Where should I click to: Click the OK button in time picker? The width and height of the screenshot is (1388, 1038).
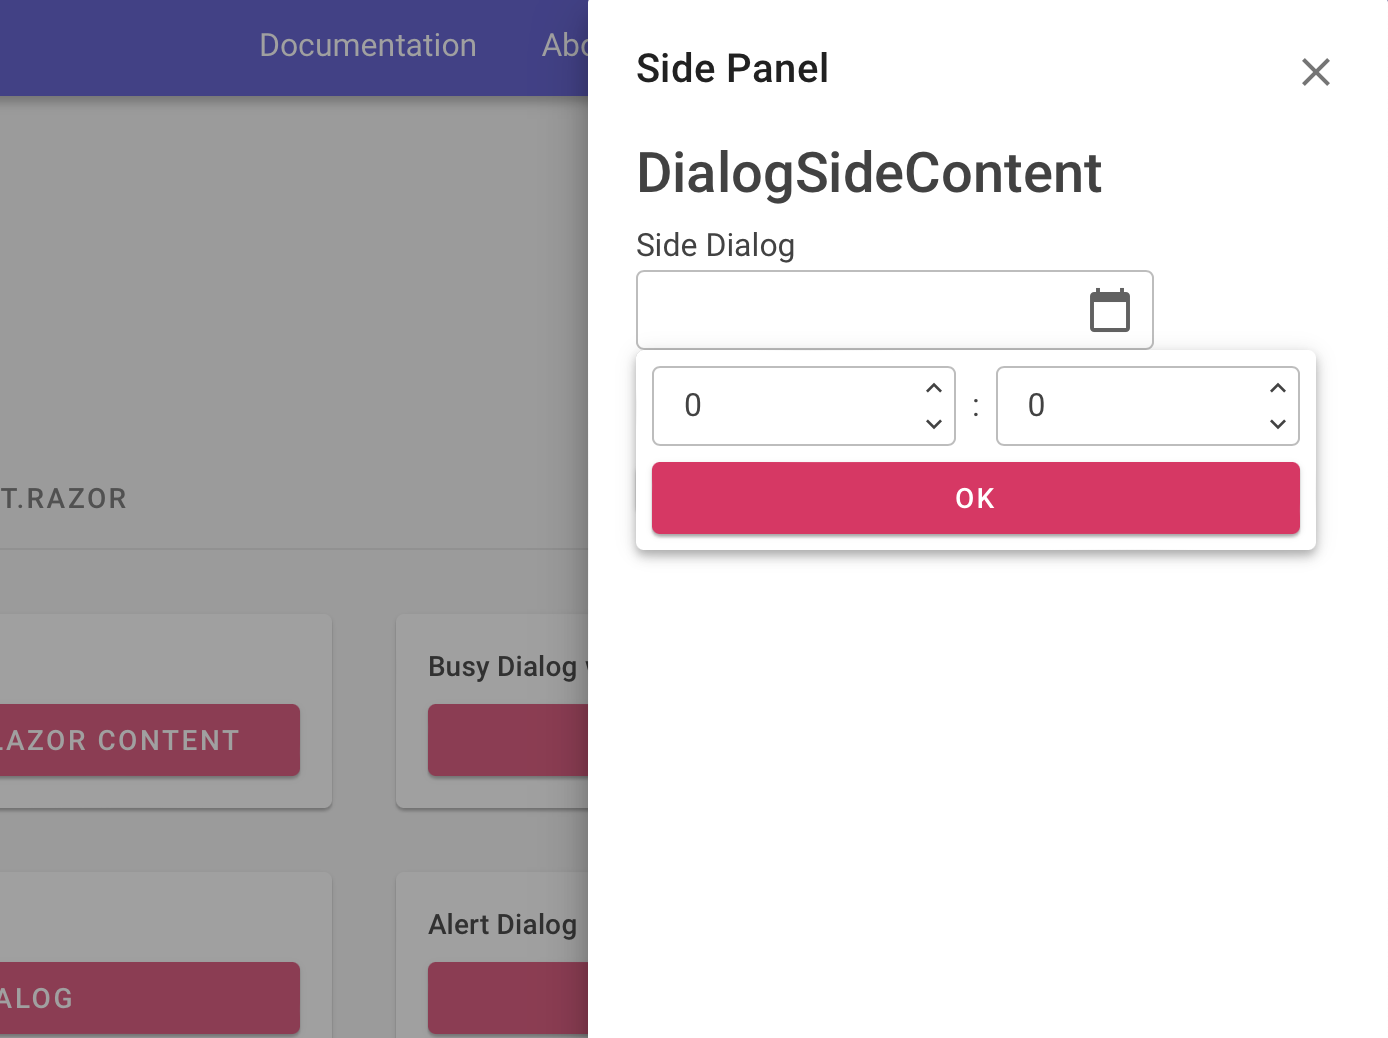(x=976, y=498)
